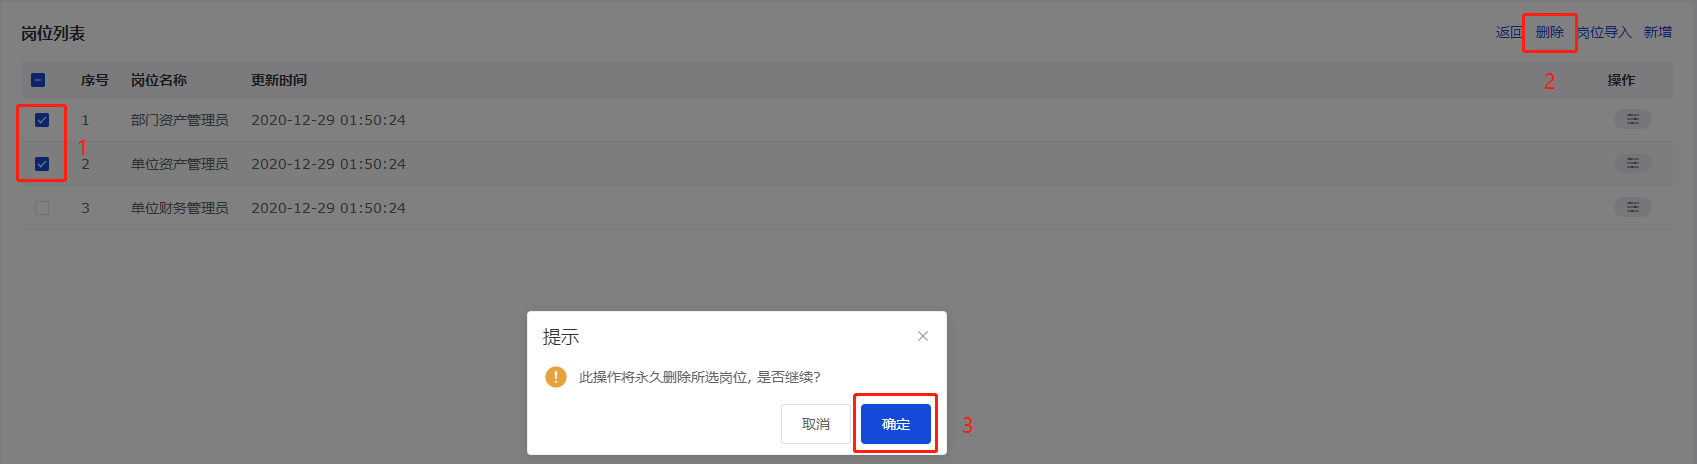This screenshot has height=464, width=1697.
Task: Uncheck the 部门资产管理员 row checkbox
Action: pyautogui.click(x=42, y=120)
